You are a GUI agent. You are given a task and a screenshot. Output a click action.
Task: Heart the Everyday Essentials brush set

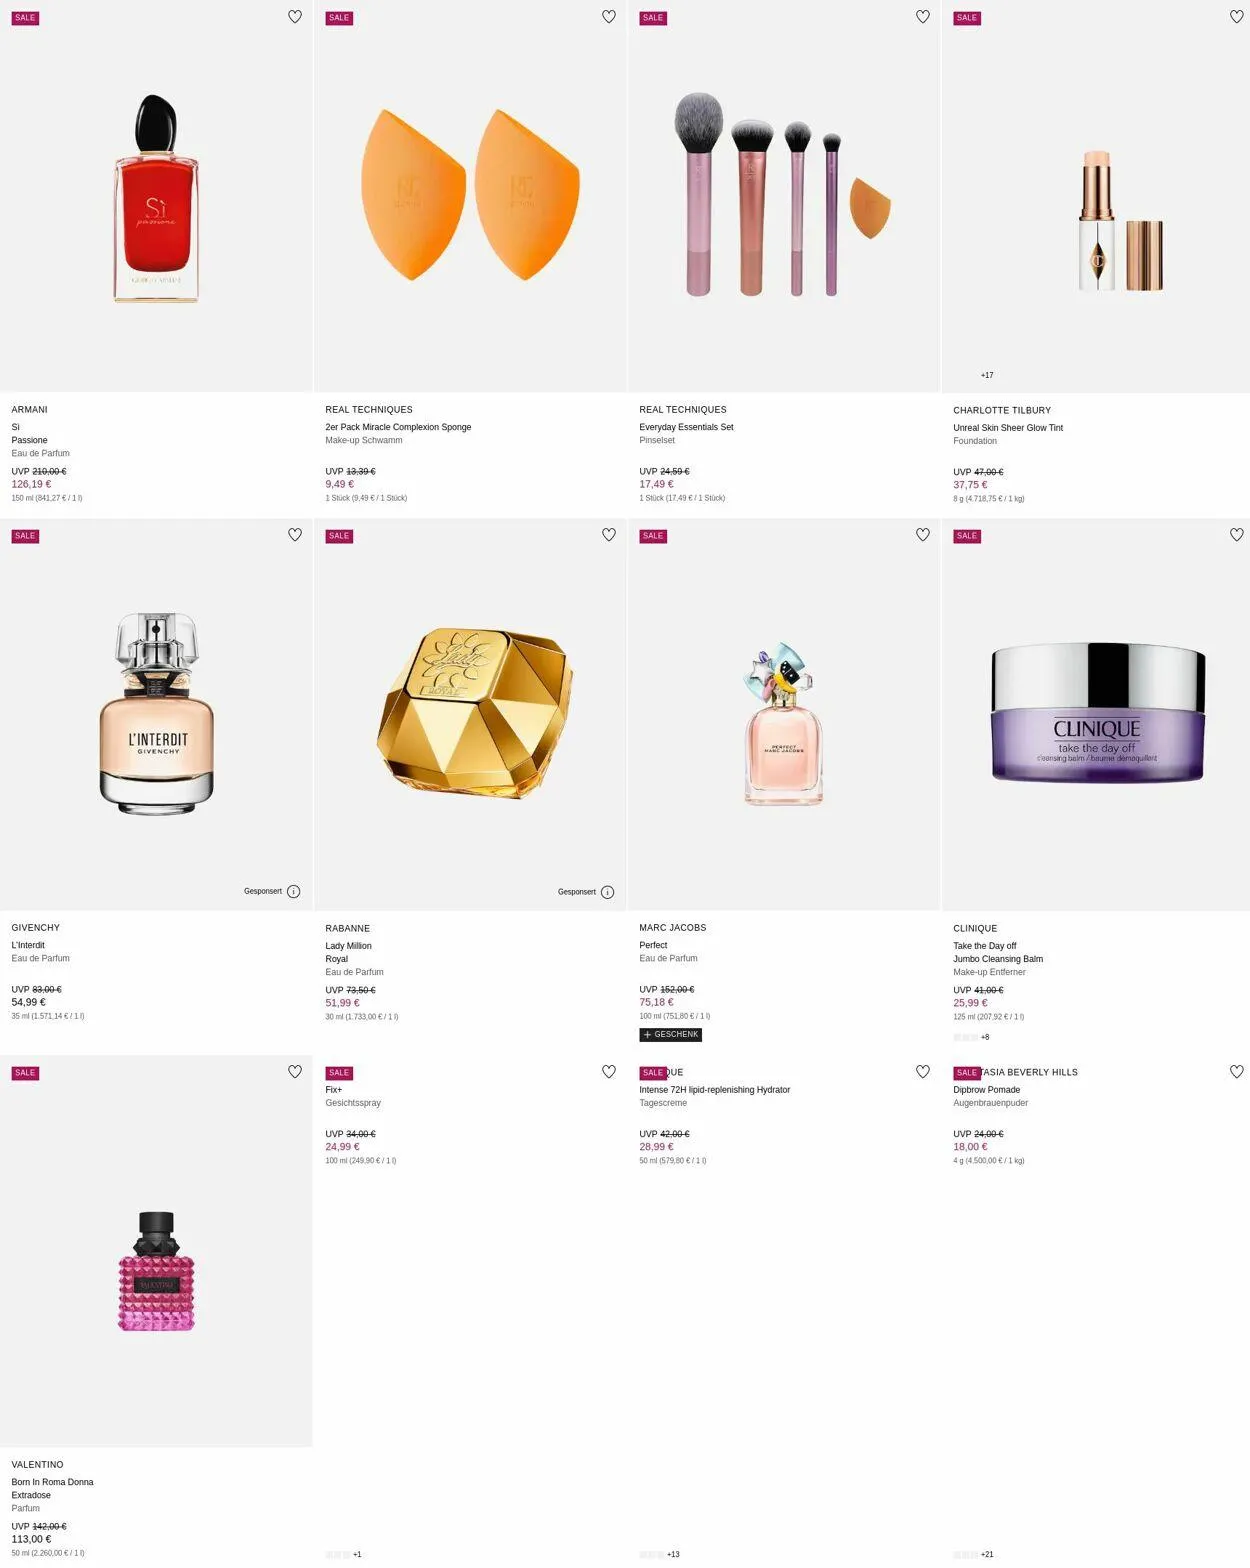(923, 17)
